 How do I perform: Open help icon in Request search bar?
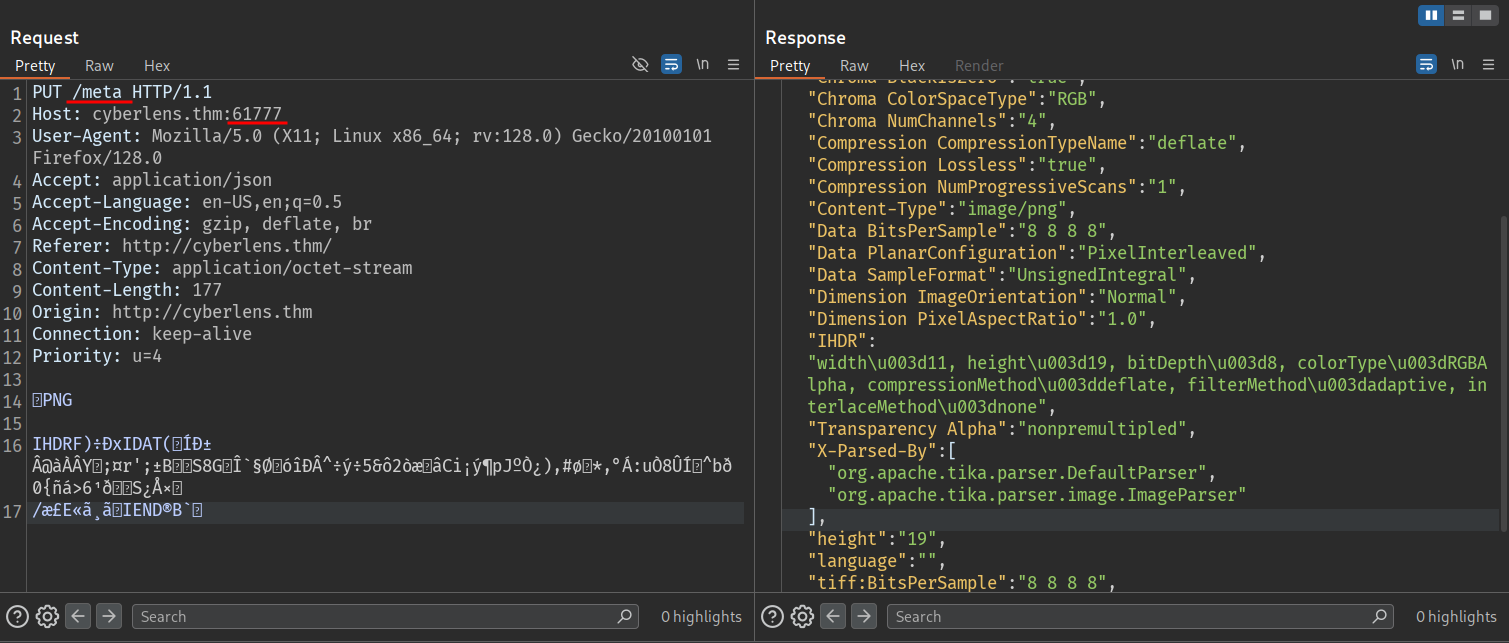pyautogui.click(x=18, y=616)
